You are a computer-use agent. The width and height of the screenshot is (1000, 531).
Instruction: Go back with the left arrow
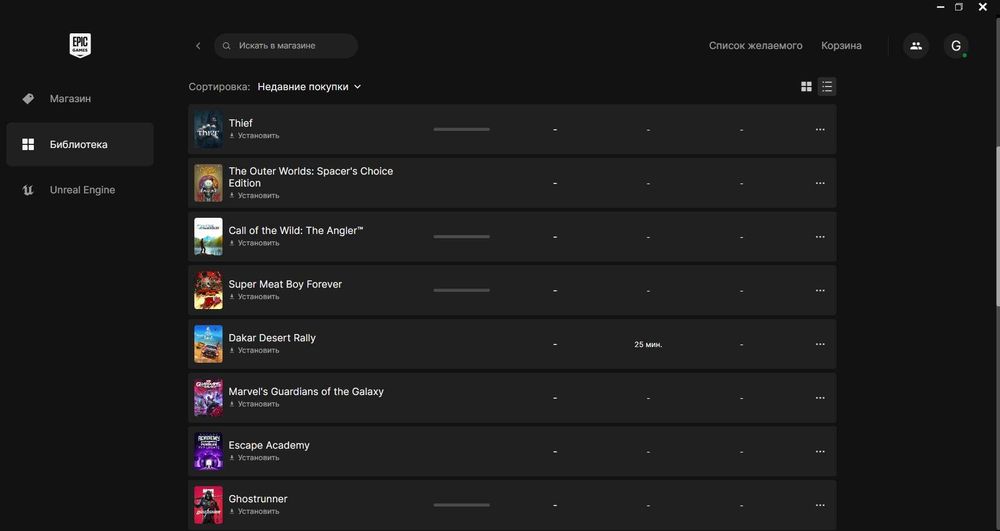(198, 46)
